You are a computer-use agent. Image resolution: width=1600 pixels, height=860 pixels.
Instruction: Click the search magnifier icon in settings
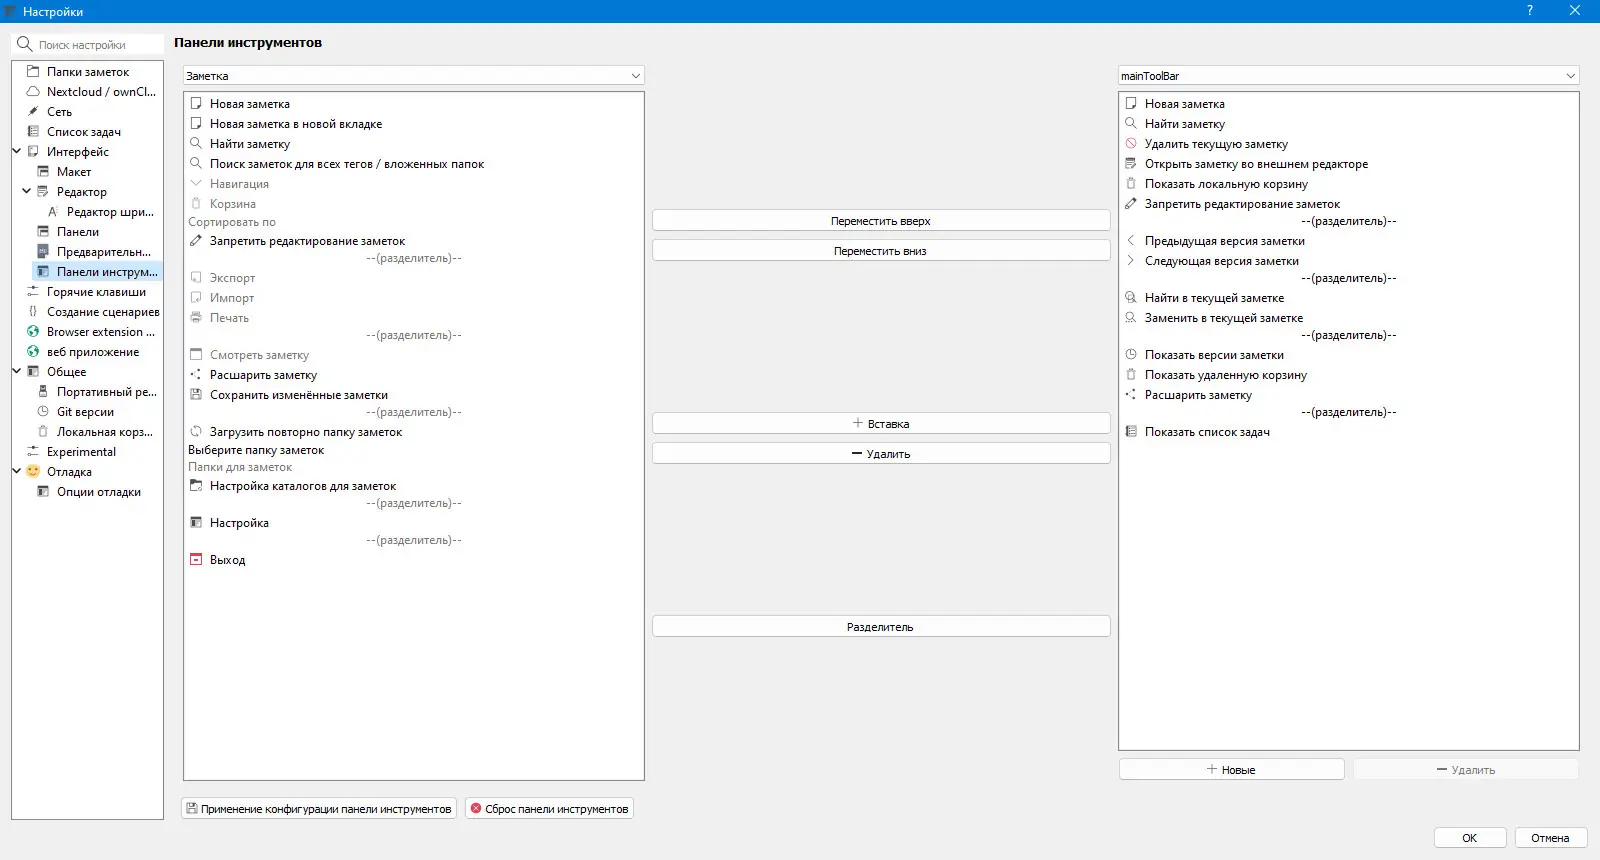tap(25, 44)
